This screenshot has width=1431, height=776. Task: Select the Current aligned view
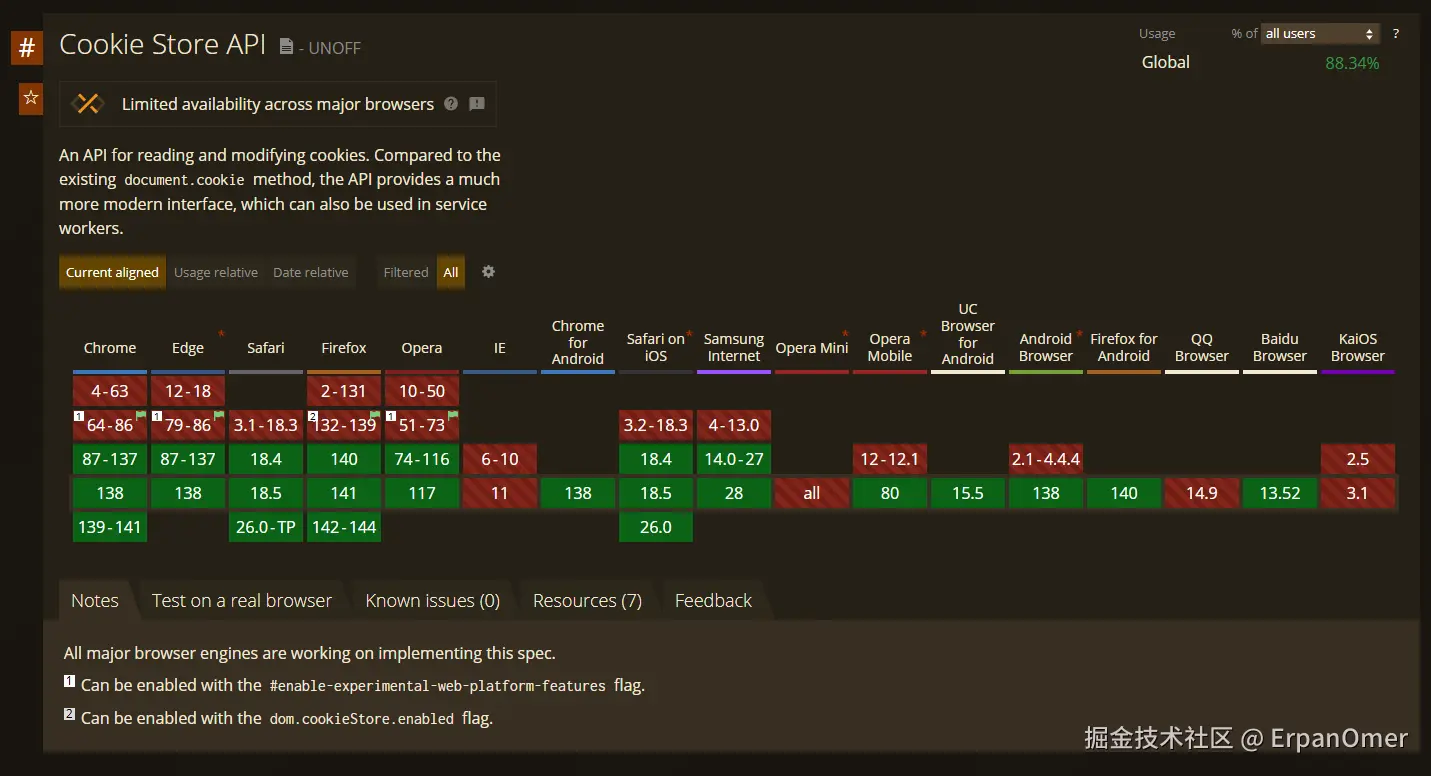pos(112,272)
